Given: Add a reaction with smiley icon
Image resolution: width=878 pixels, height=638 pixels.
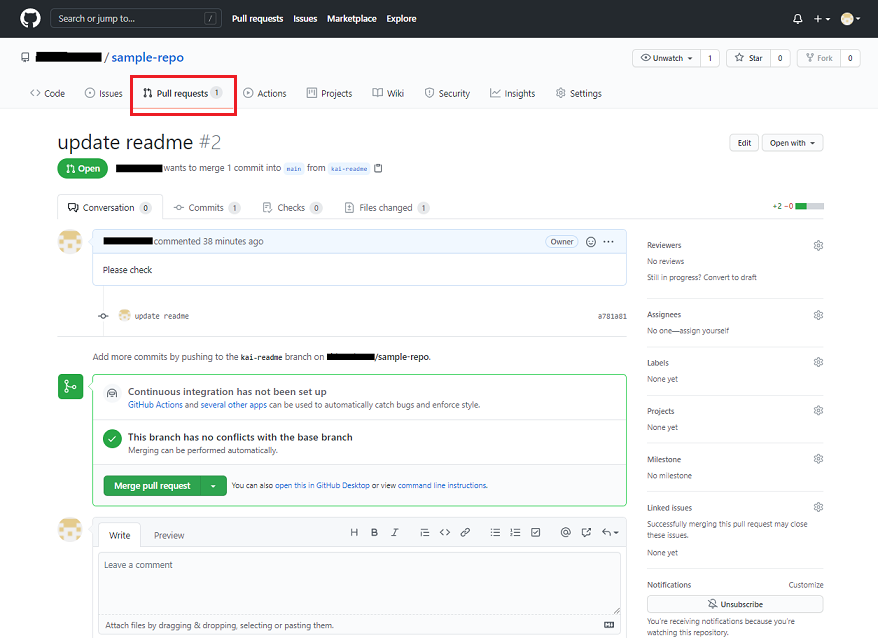Looking at the screenshot, I should click(591, 242).
